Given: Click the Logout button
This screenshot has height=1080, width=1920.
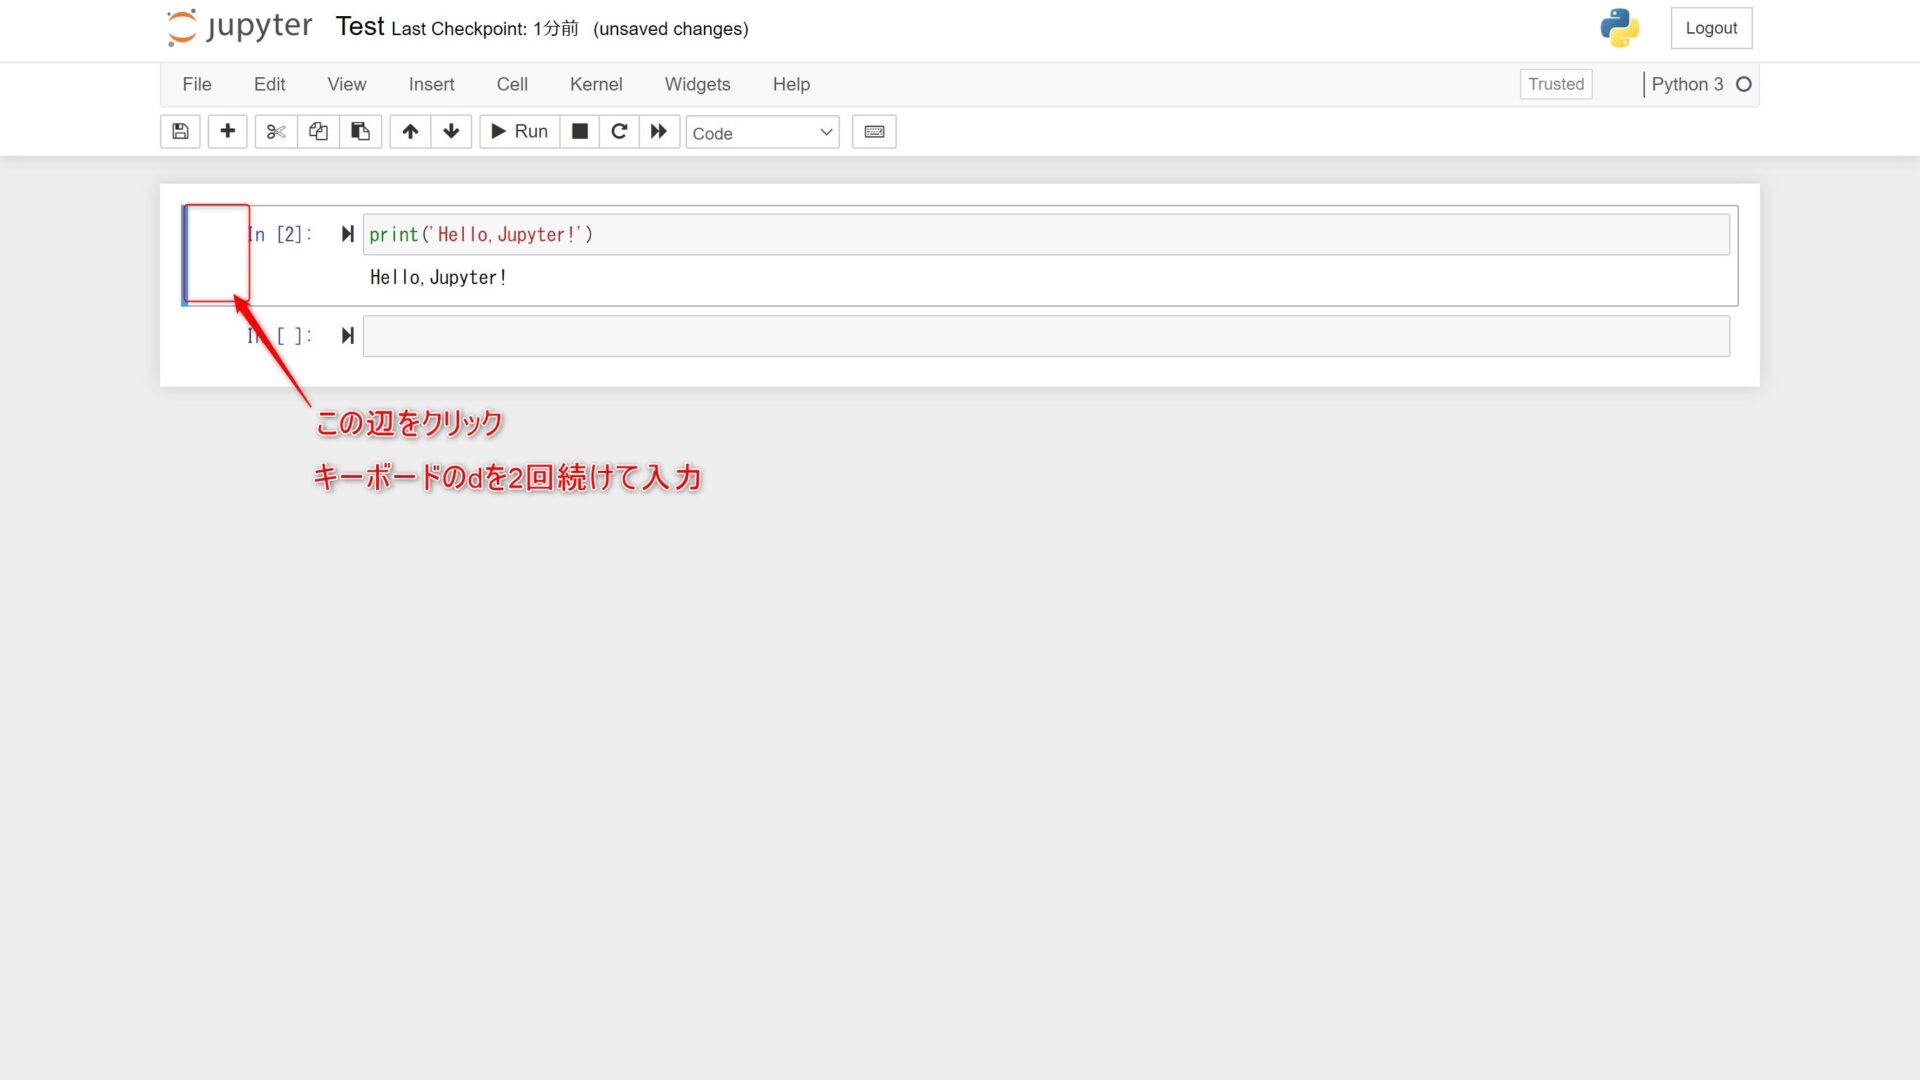Looking at the screenshot, I should [x=1711, y=28].
